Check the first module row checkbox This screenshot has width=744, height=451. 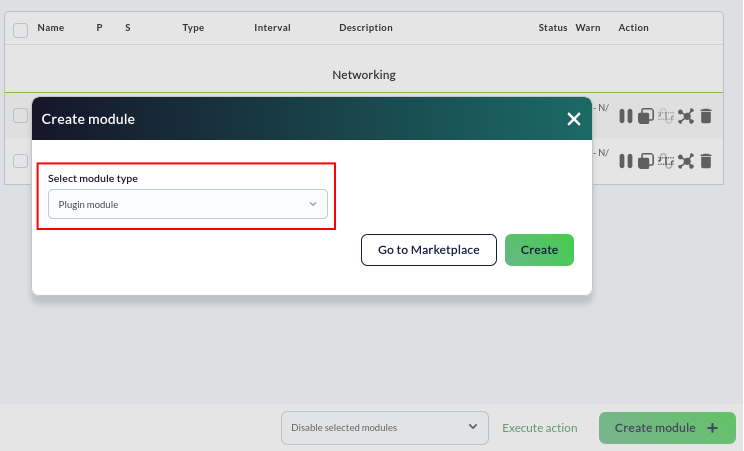[x=20, y=115]
